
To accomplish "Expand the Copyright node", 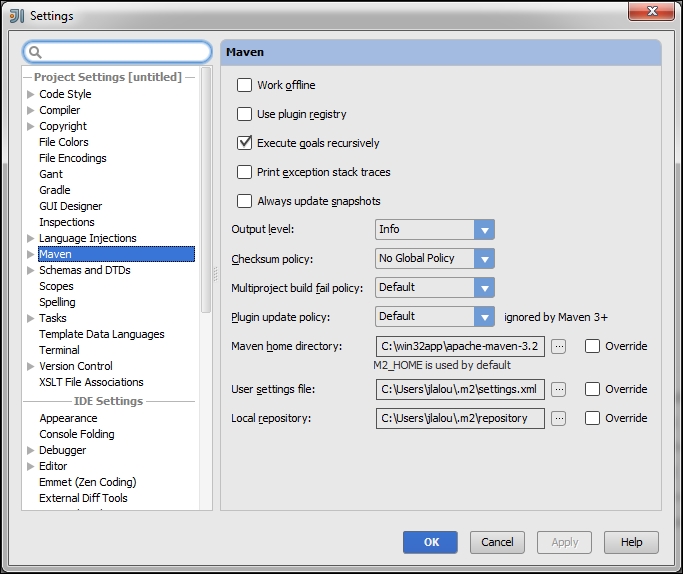I will pyautogui.click(x=30, y=126).
